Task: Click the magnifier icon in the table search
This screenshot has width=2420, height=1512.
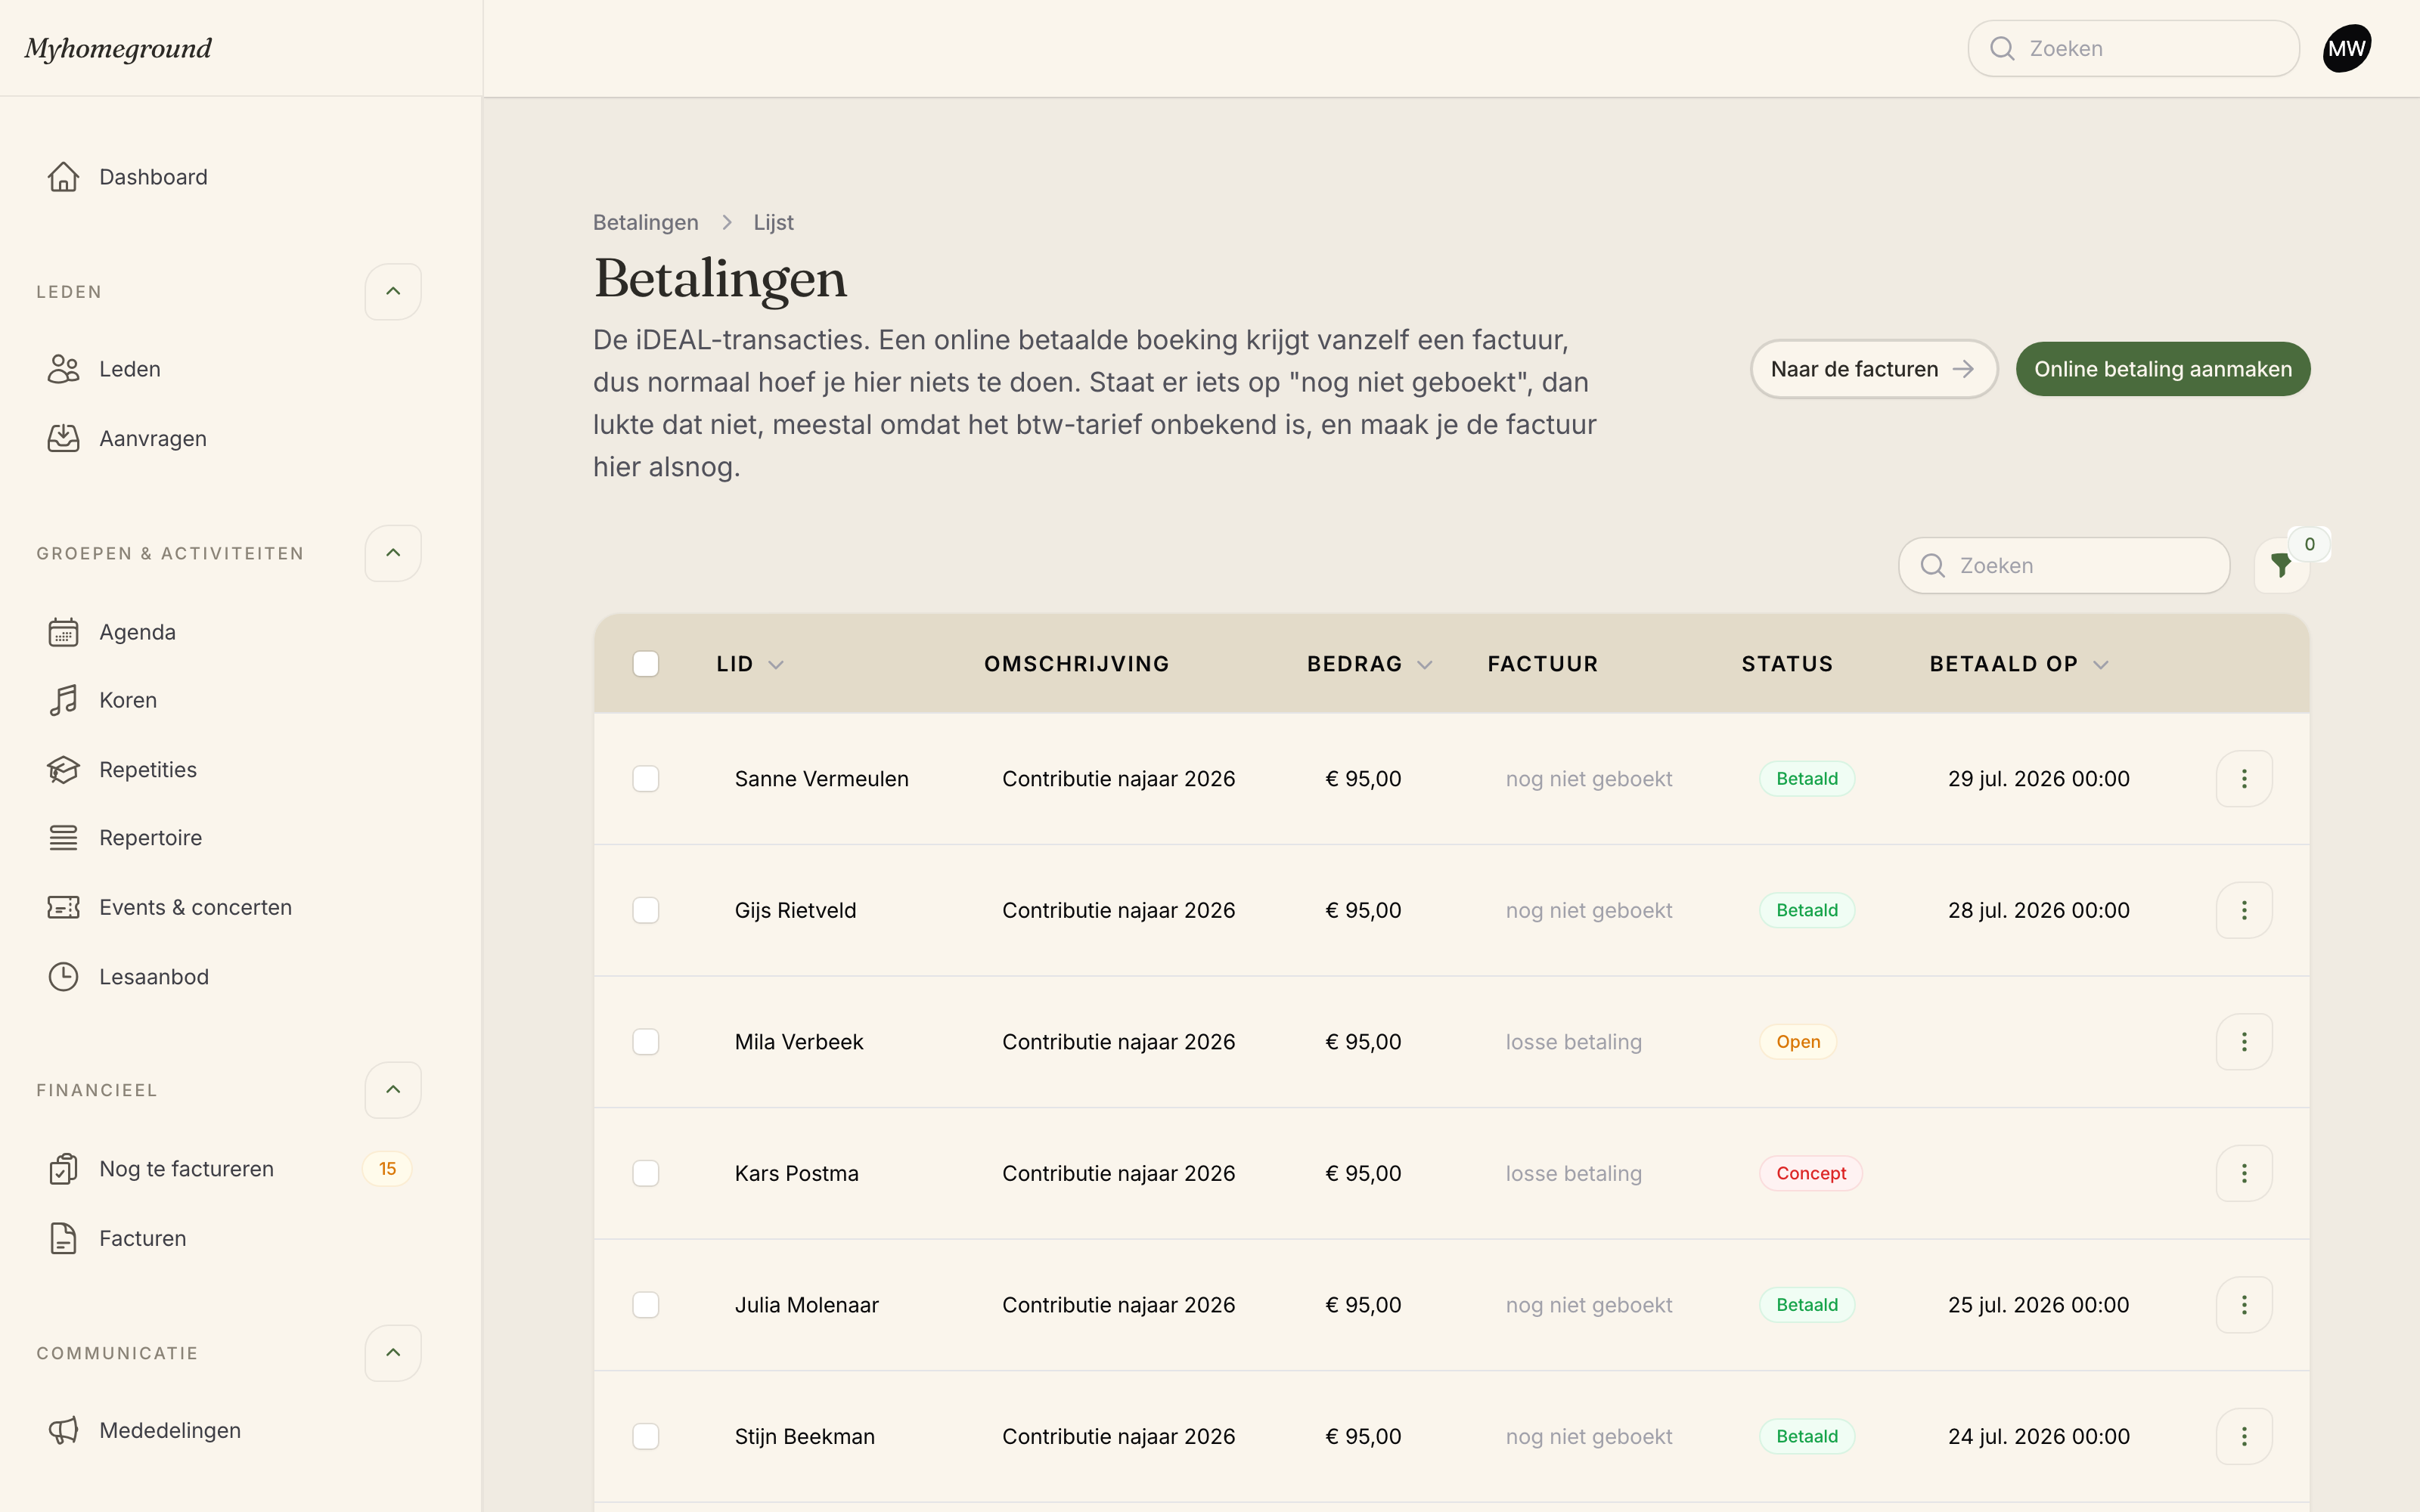Action: (x=1933, y=566)
